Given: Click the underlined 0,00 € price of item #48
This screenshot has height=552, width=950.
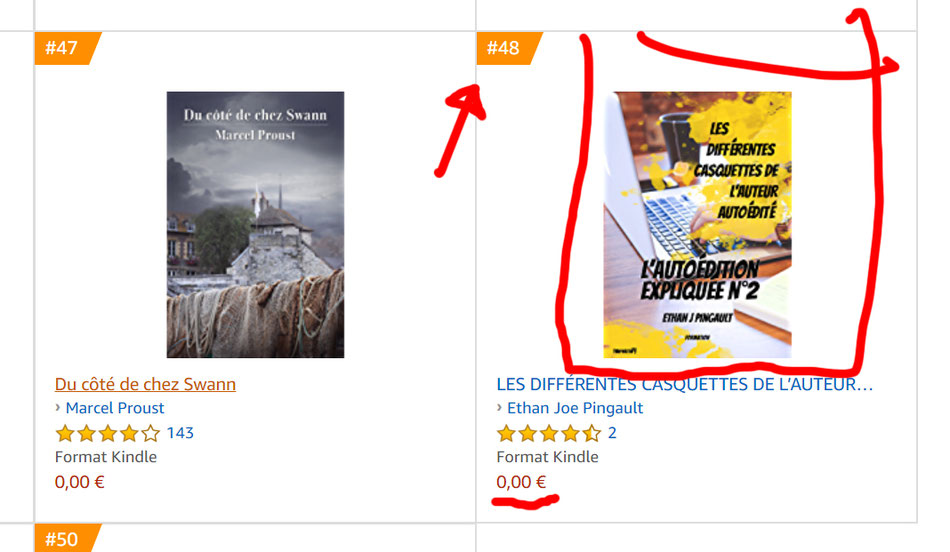Looking at the screenshot, I should [521, 482].
